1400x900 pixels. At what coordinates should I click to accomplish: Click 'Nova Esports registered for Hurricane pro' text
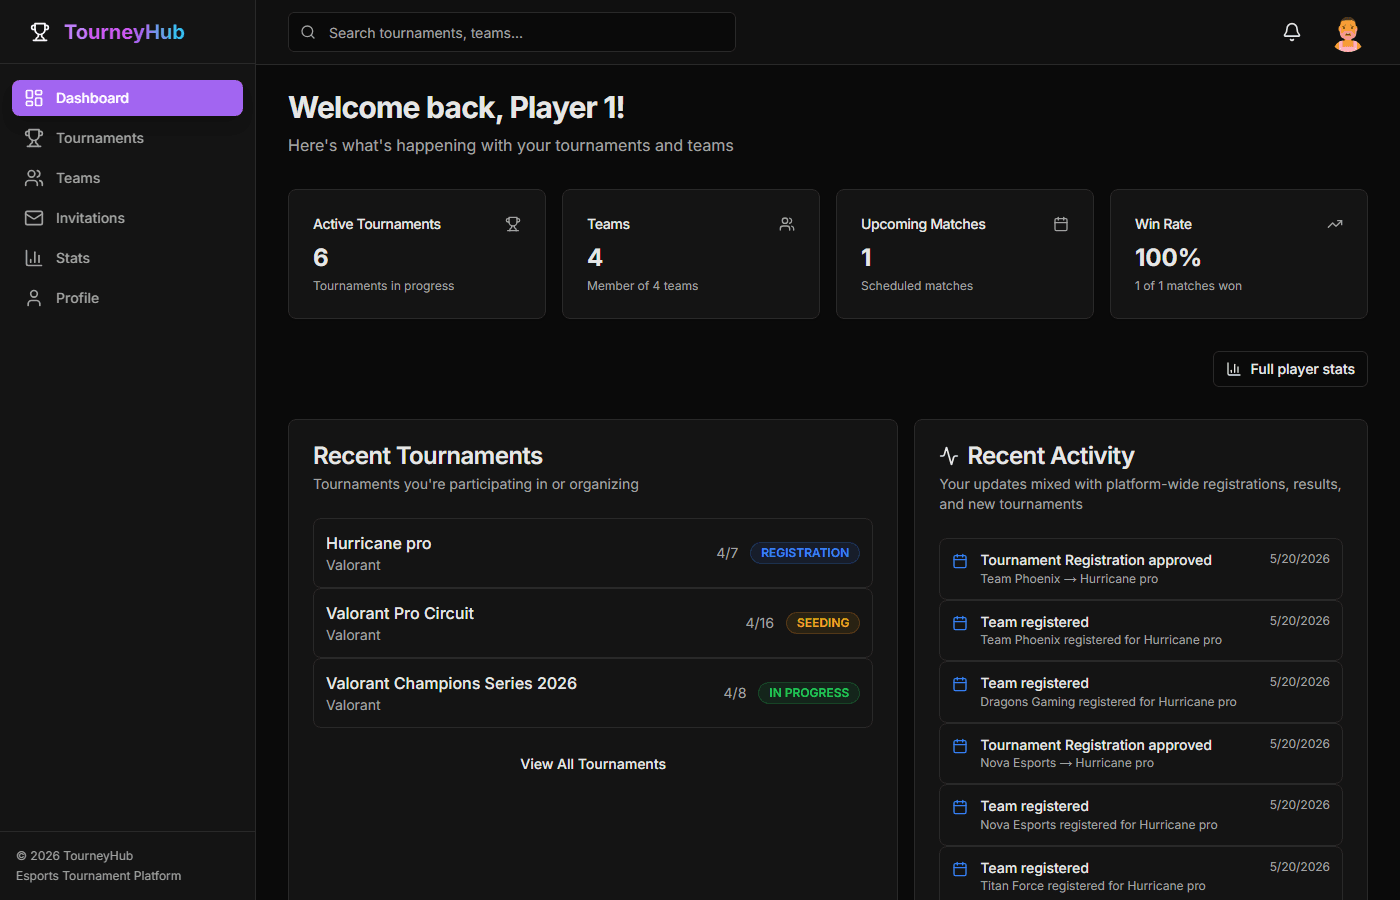[x=1099, y=825]
